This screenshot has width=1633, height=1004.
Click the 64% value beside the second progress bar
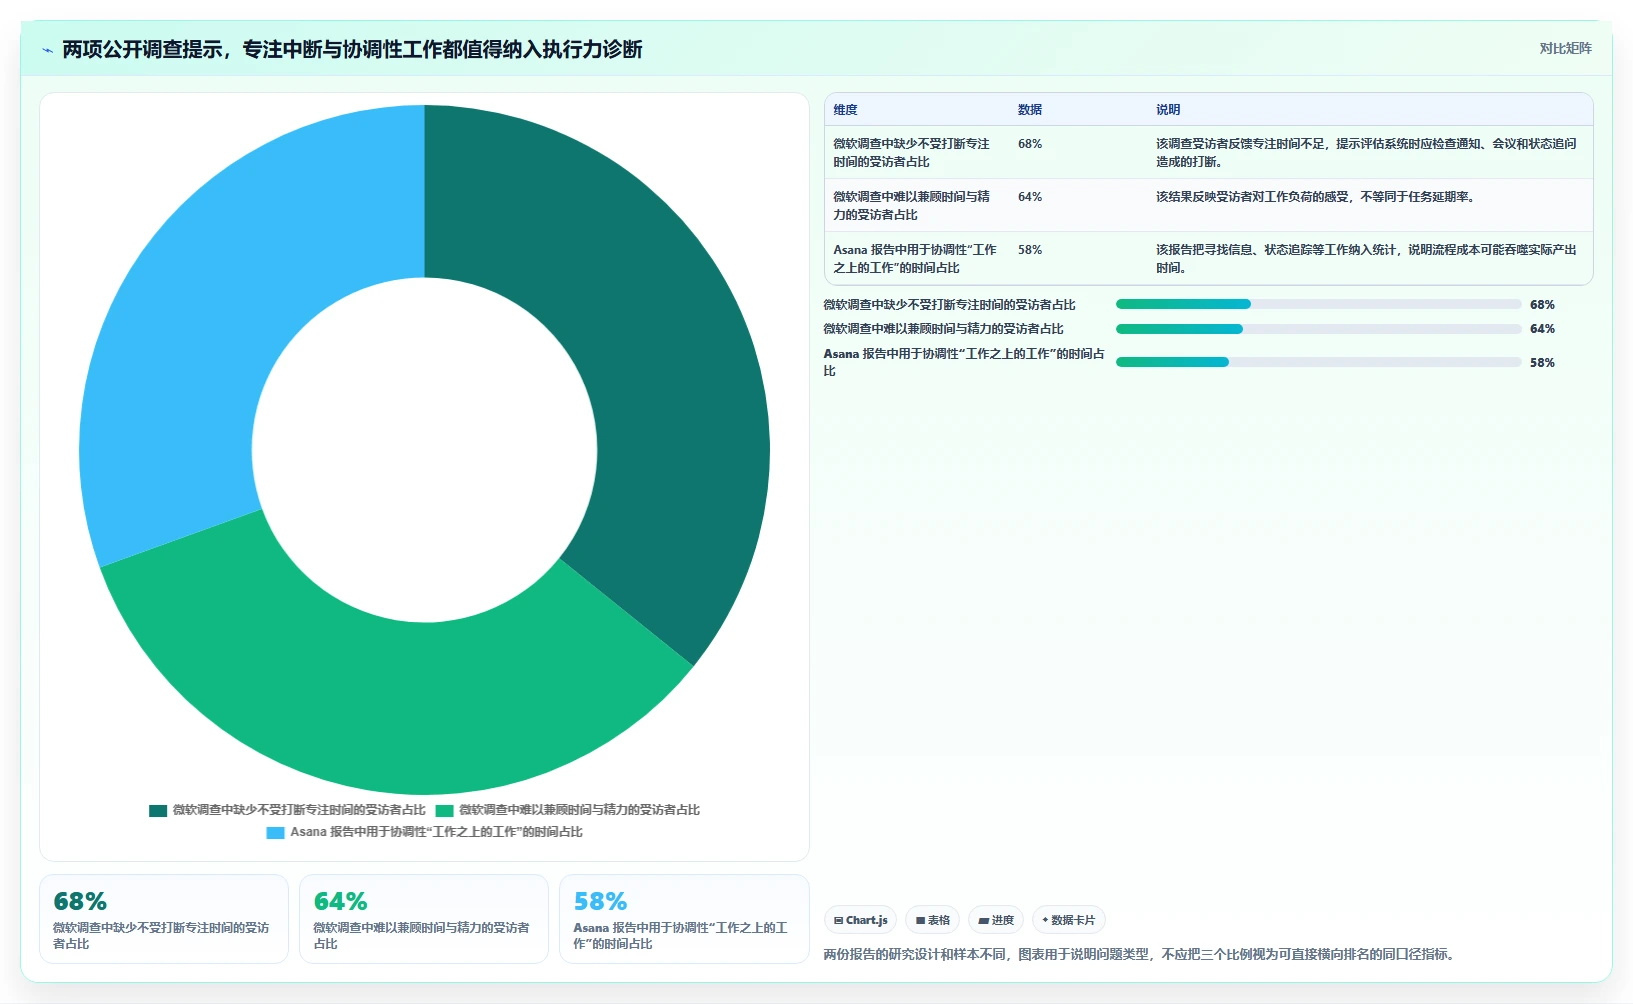click(1542, 329)
